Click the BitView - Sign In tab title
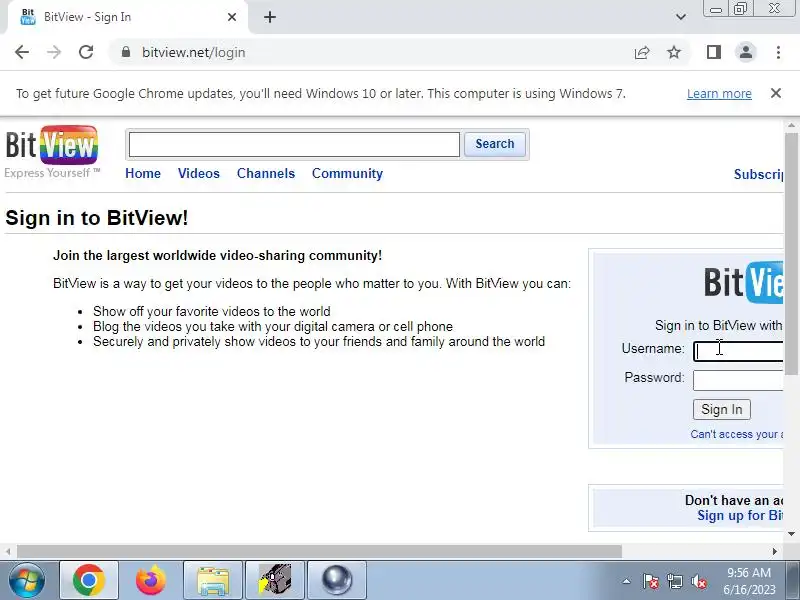This screenshot has height=600, width=800. click(x=87, y=17)
